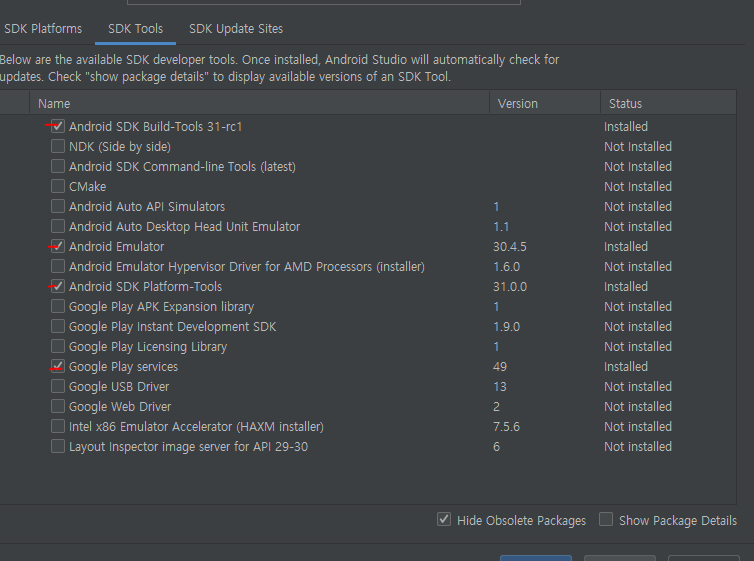Screen dimensions: 754x561
Task: Select the 'Layout Inspector image server for API 29-30' name
Action: coord(188,447)
